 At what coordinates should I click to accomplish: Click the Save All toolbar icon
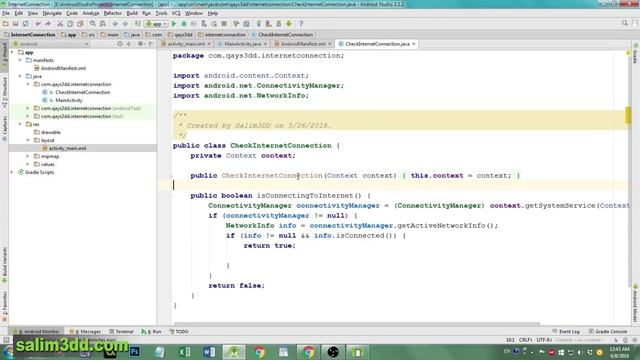point(16,24)
